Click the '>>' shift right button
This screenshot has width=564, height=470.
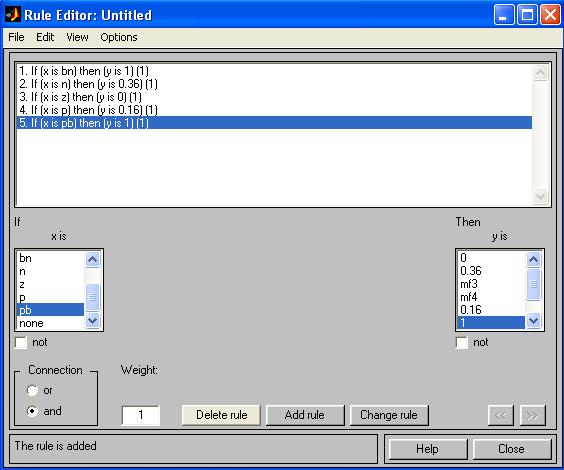pyautogui.click(x=532, y=415)
